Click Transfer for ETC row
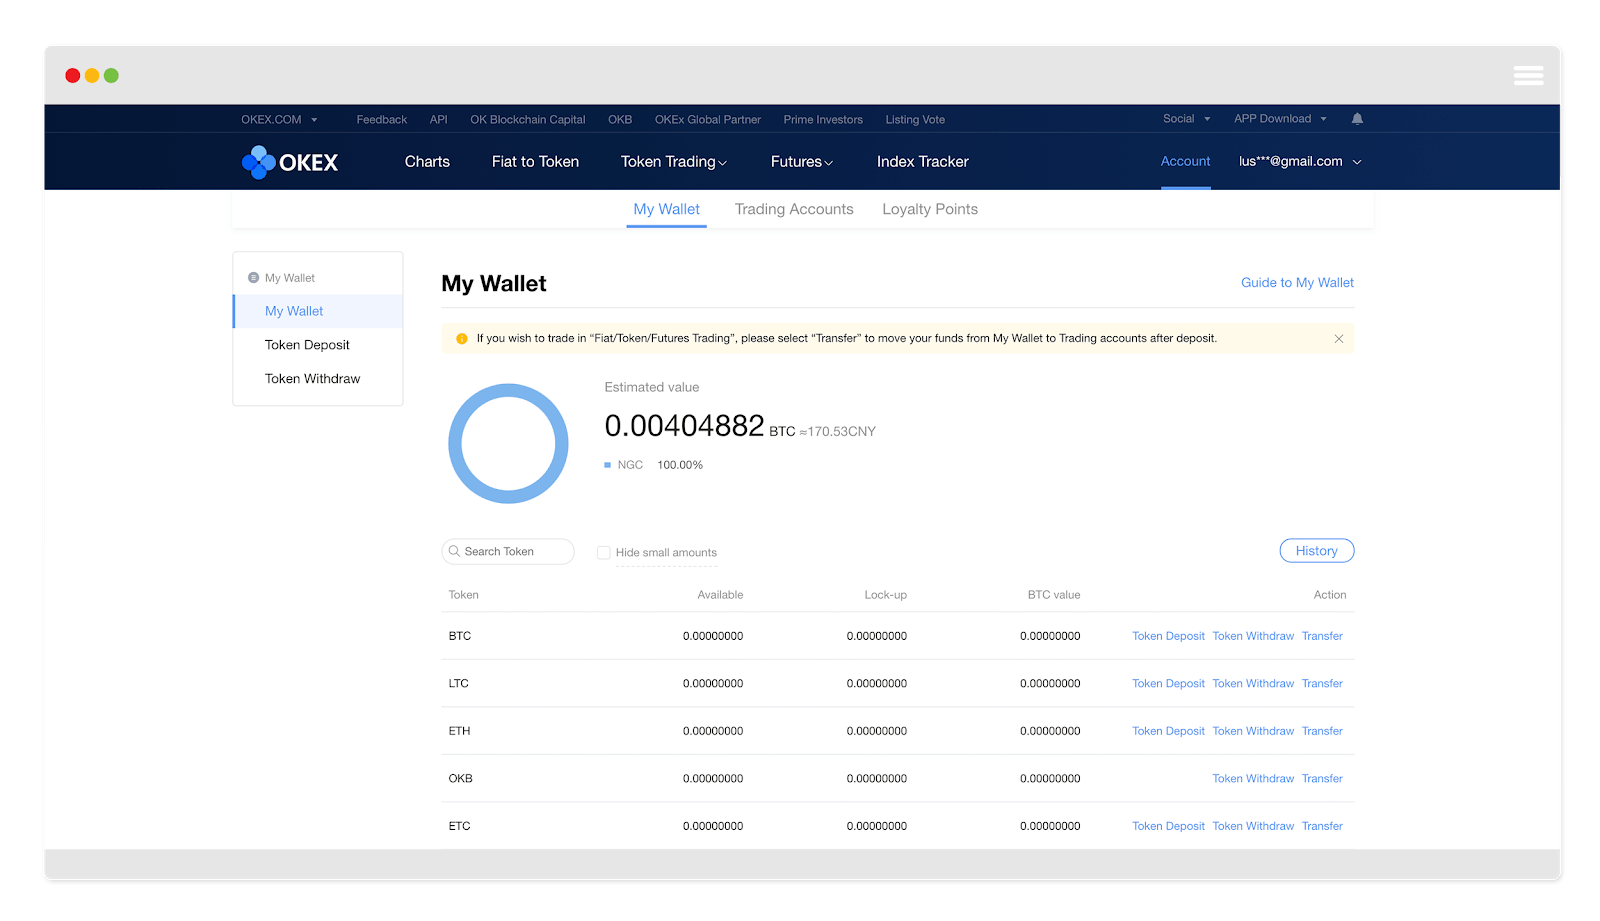This screenshot has height=921, width=1600. pyautogui.click(x=1322, y=826)
